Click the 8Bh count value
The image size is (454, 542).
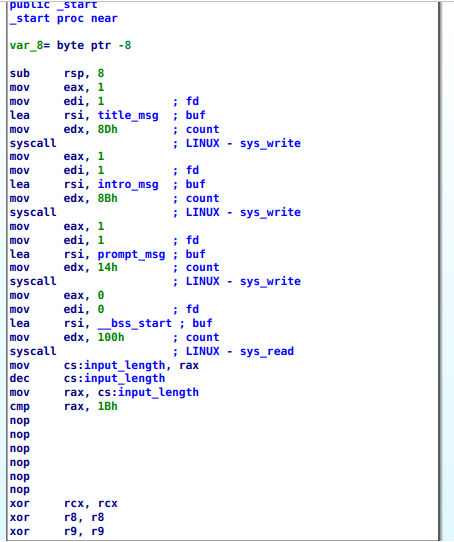click(x=108, y=198)
